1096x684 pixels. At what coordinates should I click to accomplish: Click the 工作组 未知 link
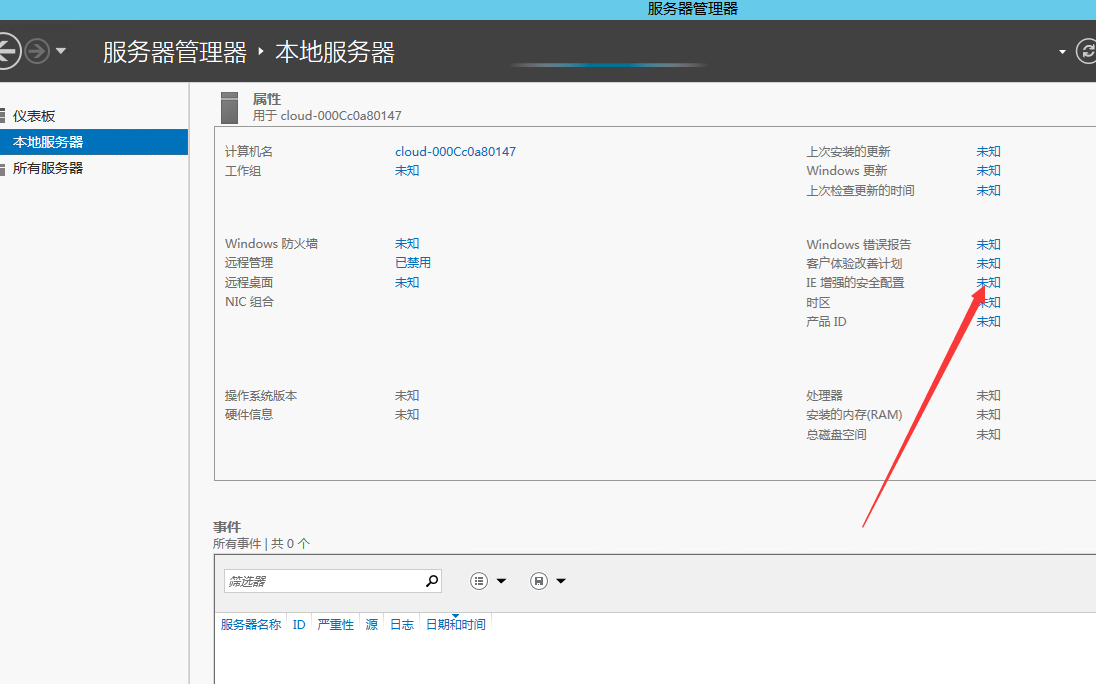click(407, 170)
